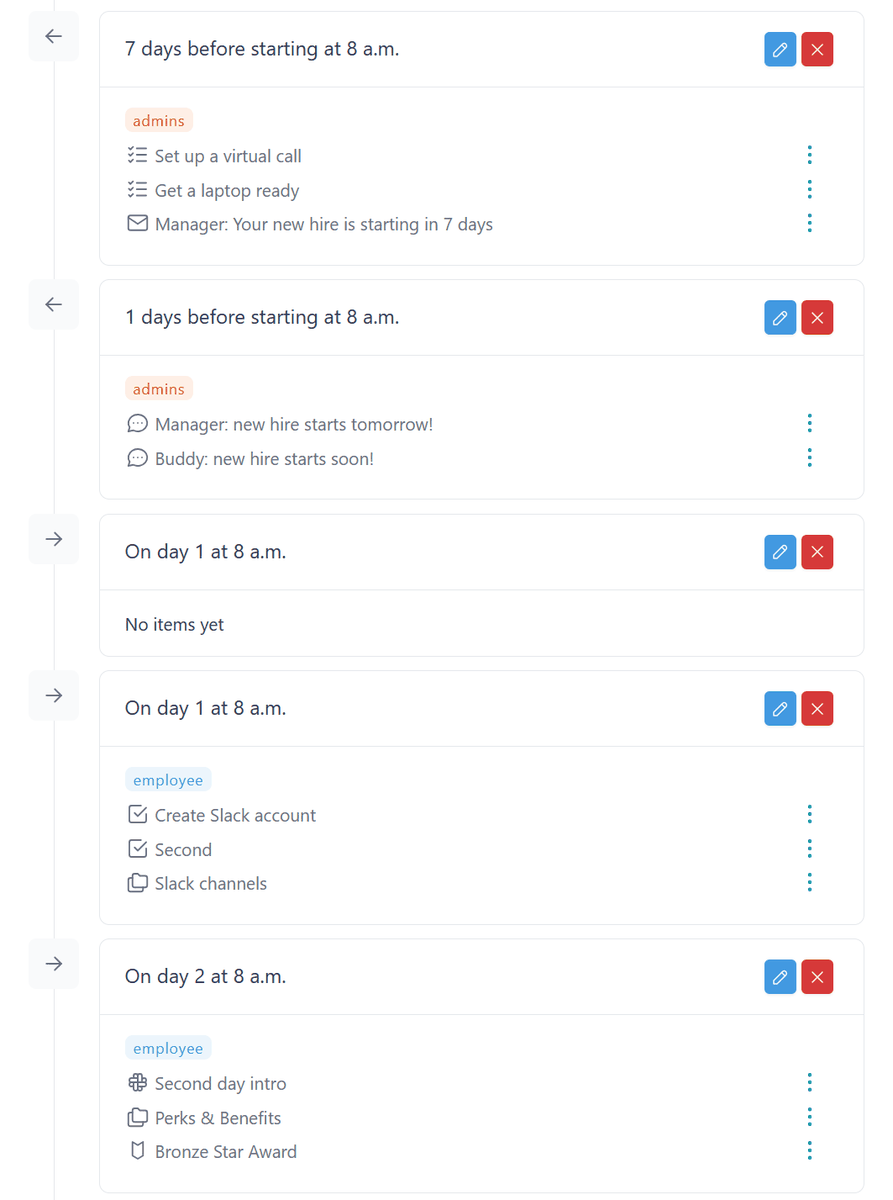Remove the day 2 at 8 a.m. block
This screenshot has width=893, height=1200.
[817, 977]
